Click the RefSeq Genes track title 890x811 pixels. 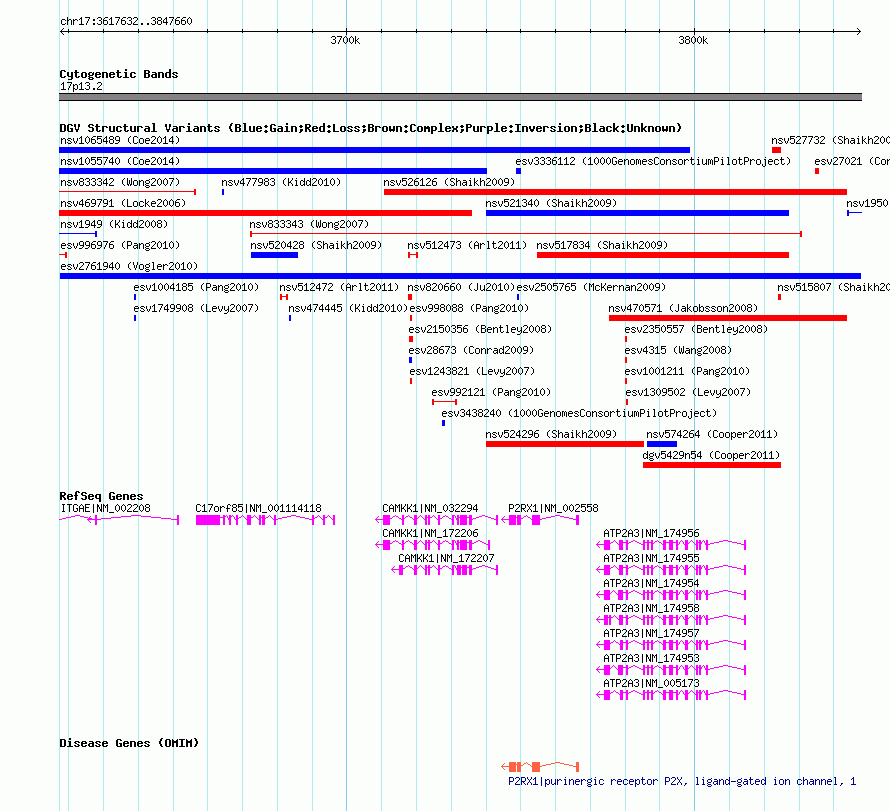pos(101,496)
